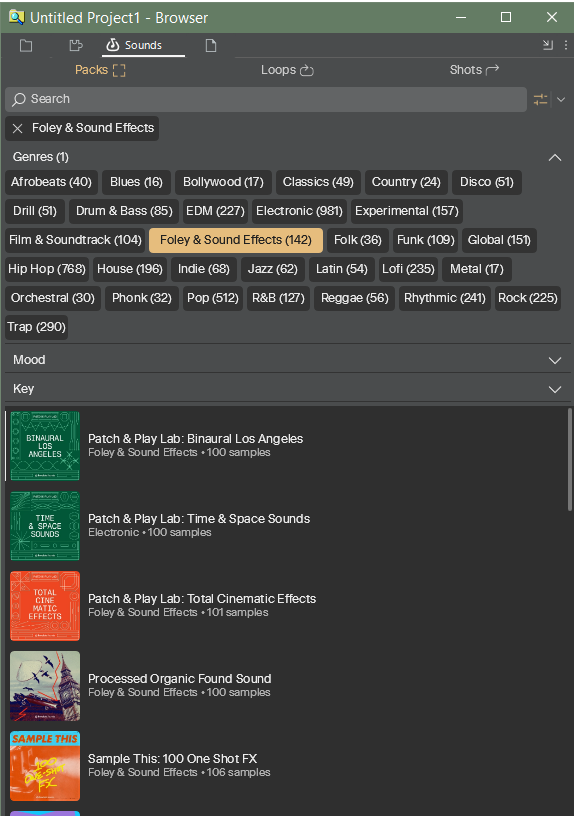This screenshot has width=574, height=816.
Task: Expand the Mood section
Action: point(555,360)
